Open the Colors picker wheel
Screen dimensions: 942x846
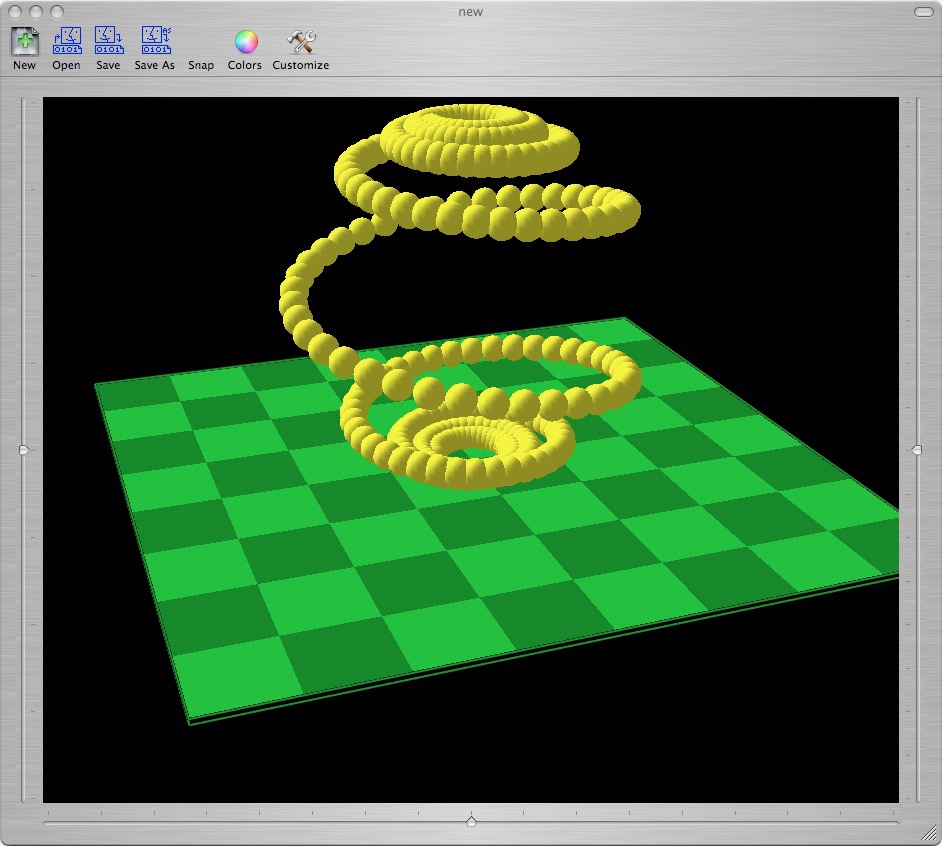click(246, 41)
